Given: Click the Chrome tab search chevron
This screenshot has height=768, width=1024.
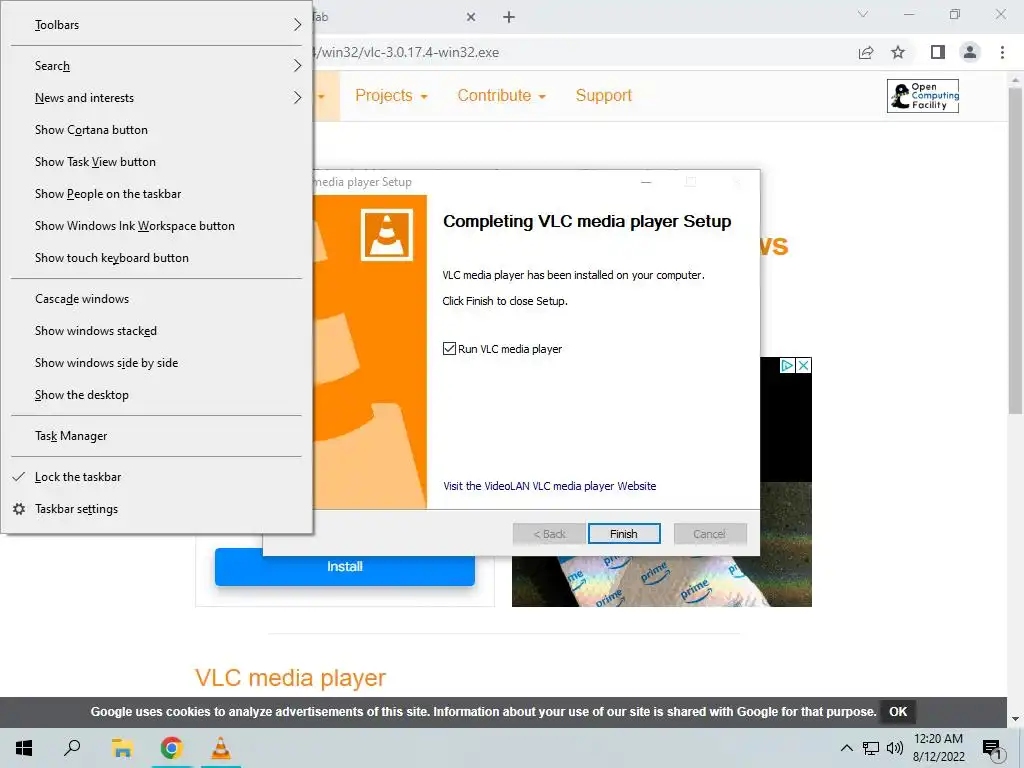Looking at the screenshot, I should [x=863, y=14].
